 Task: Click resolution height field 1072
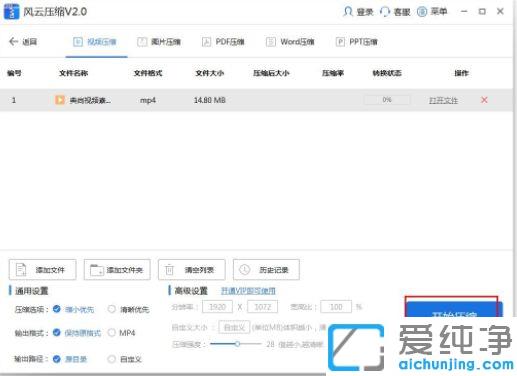point(263,307)
